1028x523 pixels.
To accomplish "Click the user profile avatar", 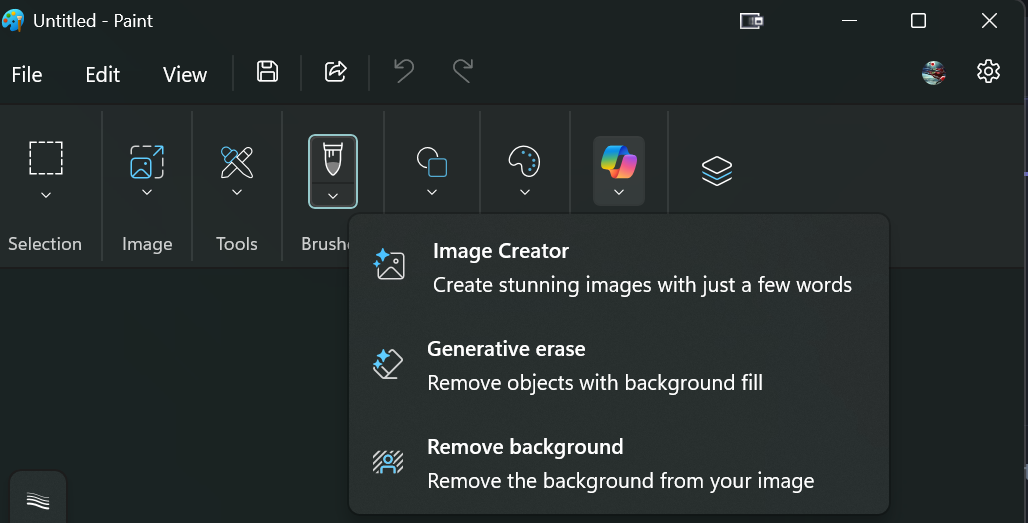I will point(934,72).
